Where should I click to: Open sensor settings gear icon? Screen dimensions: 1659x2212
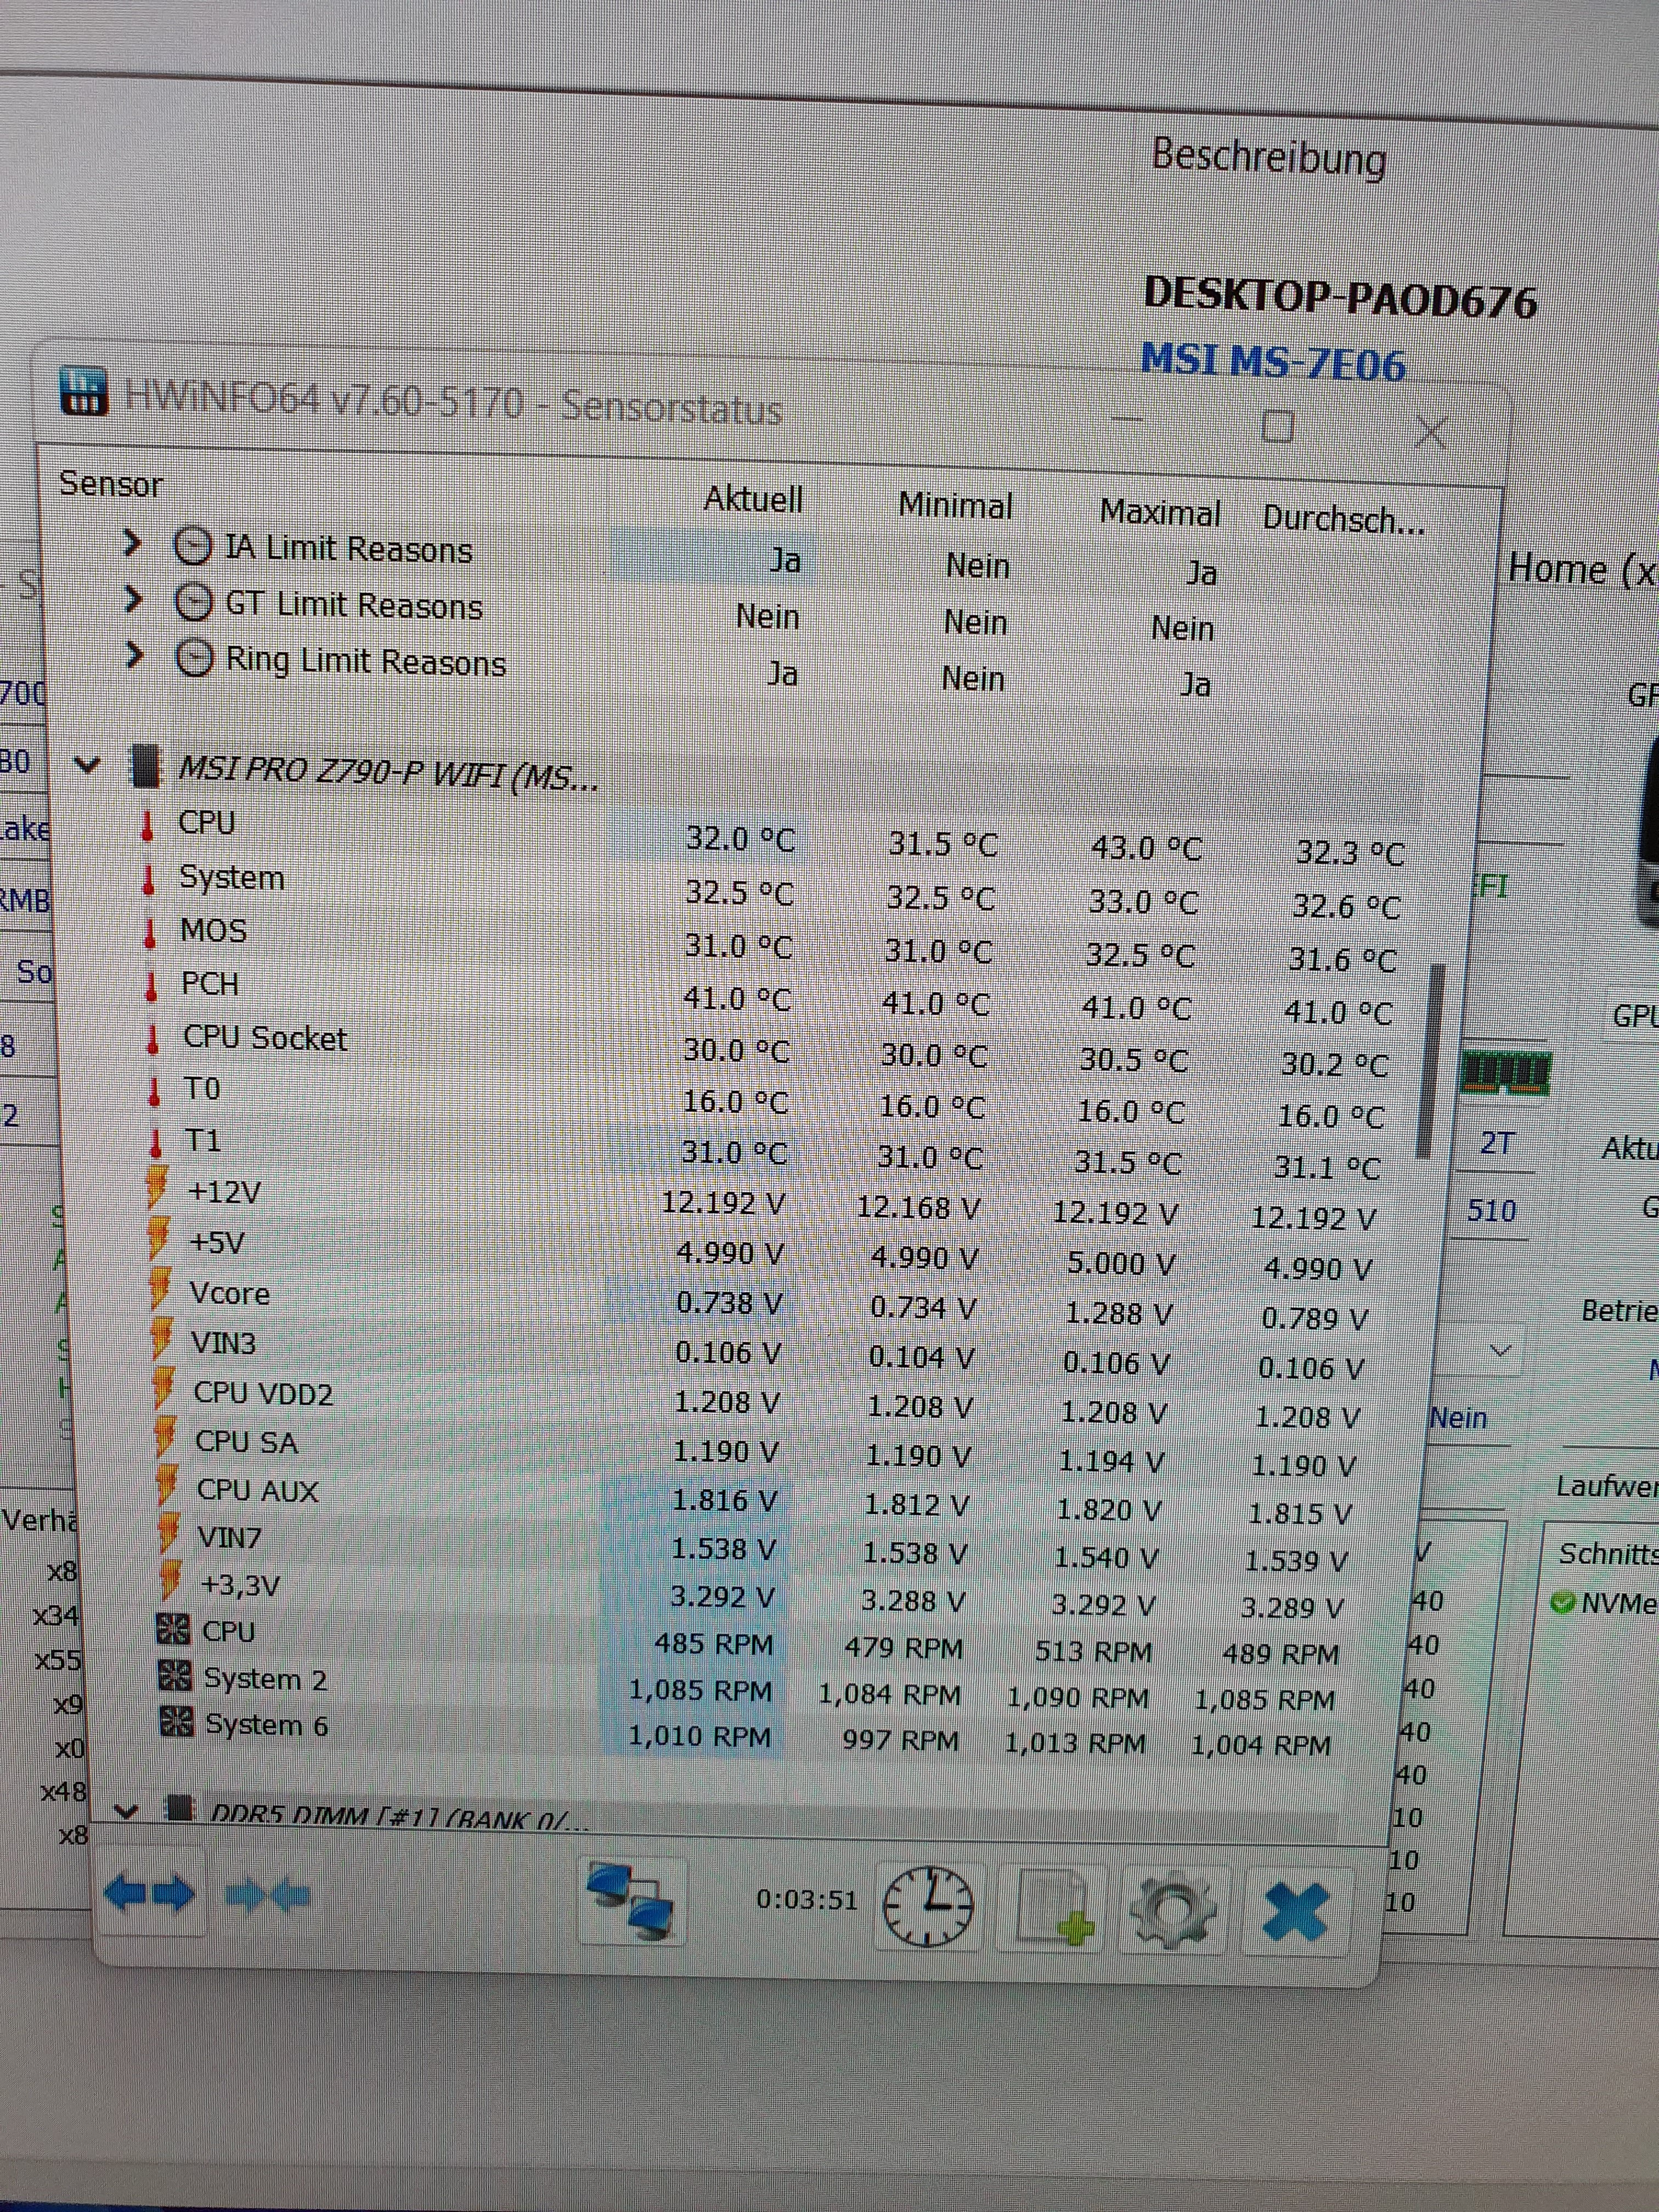point(1172,1910)
